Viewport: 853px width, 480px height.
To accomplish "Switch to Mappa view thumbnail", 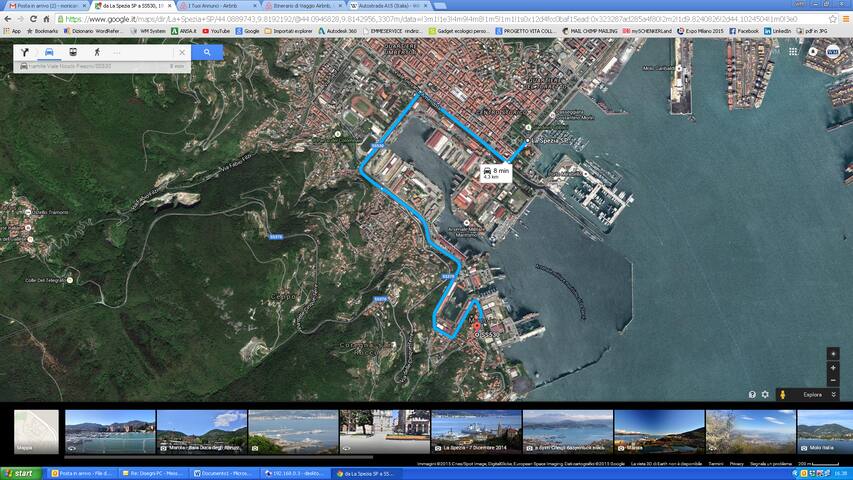I will [x=36, y=431].
